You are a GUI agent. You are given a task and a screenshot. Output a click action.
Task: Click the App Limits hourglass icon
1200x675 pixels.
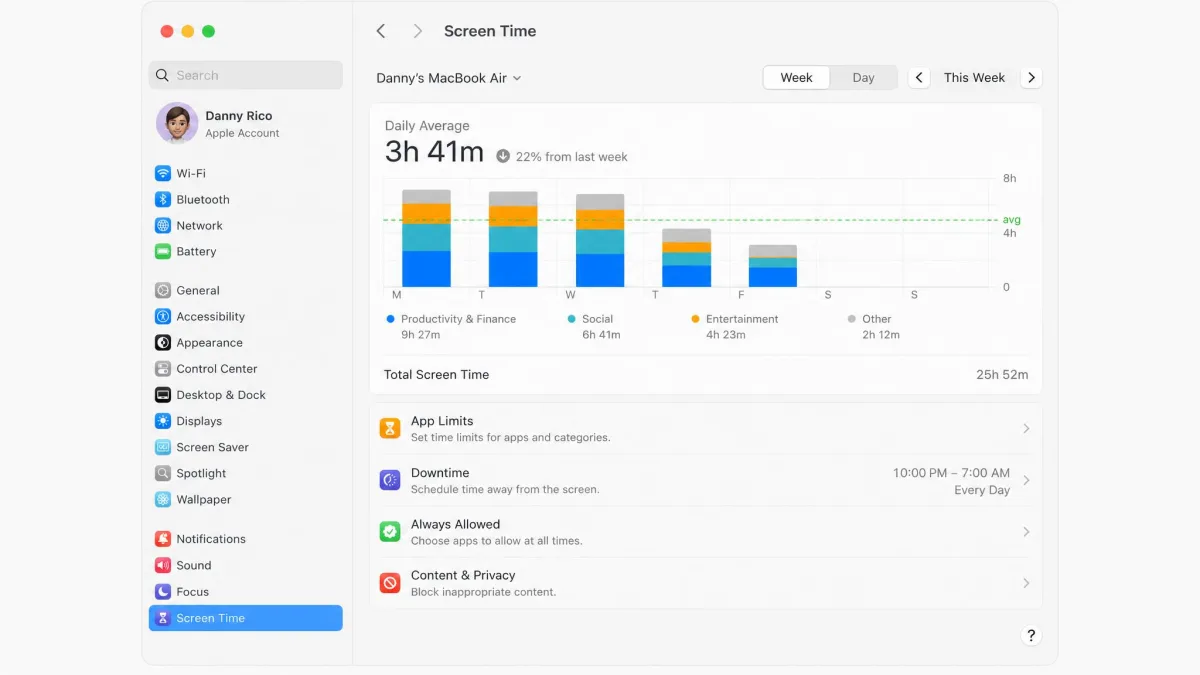pos(390,429)
